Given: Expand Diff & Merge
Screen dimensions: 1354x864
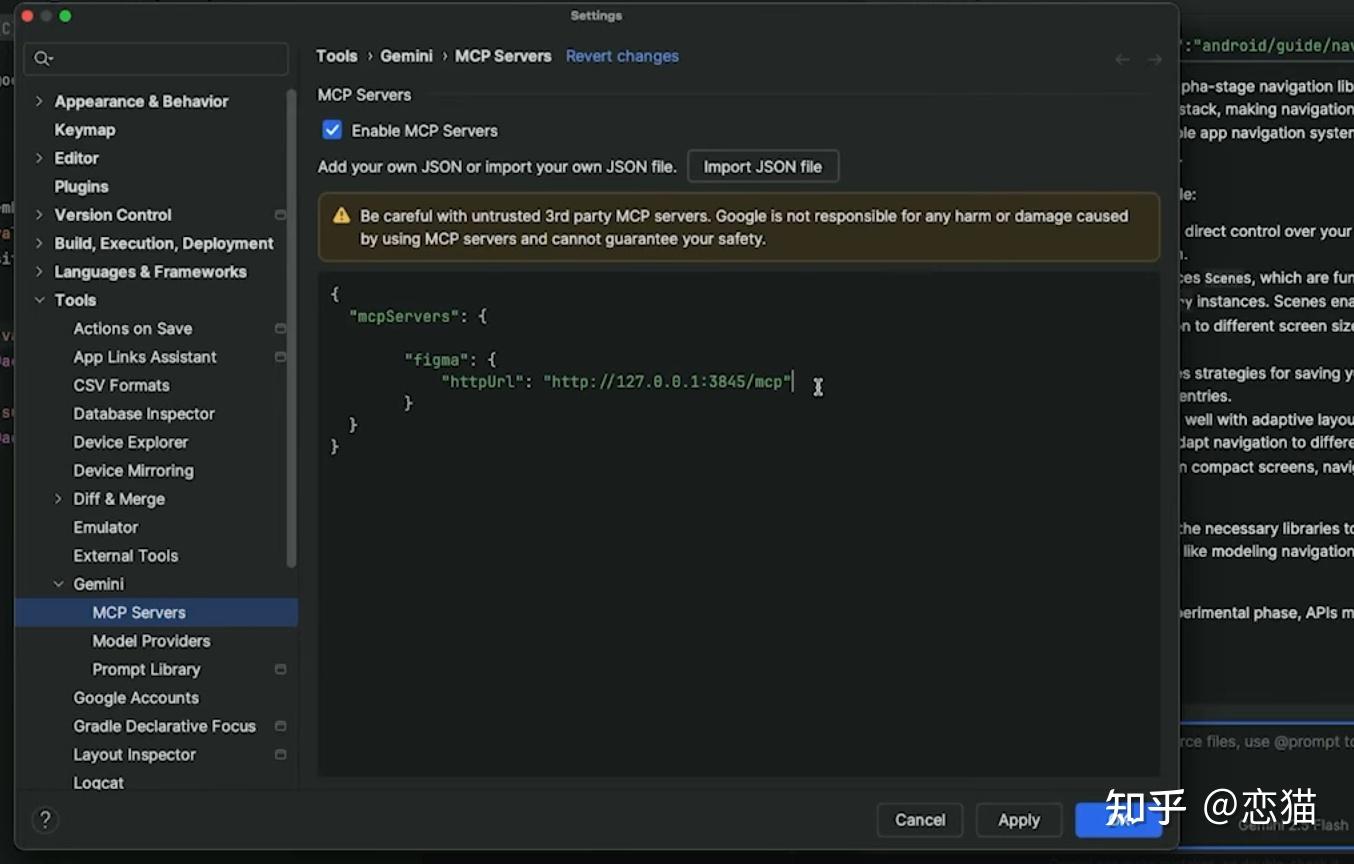Looking at the screenshot, I should pos(58,499).
